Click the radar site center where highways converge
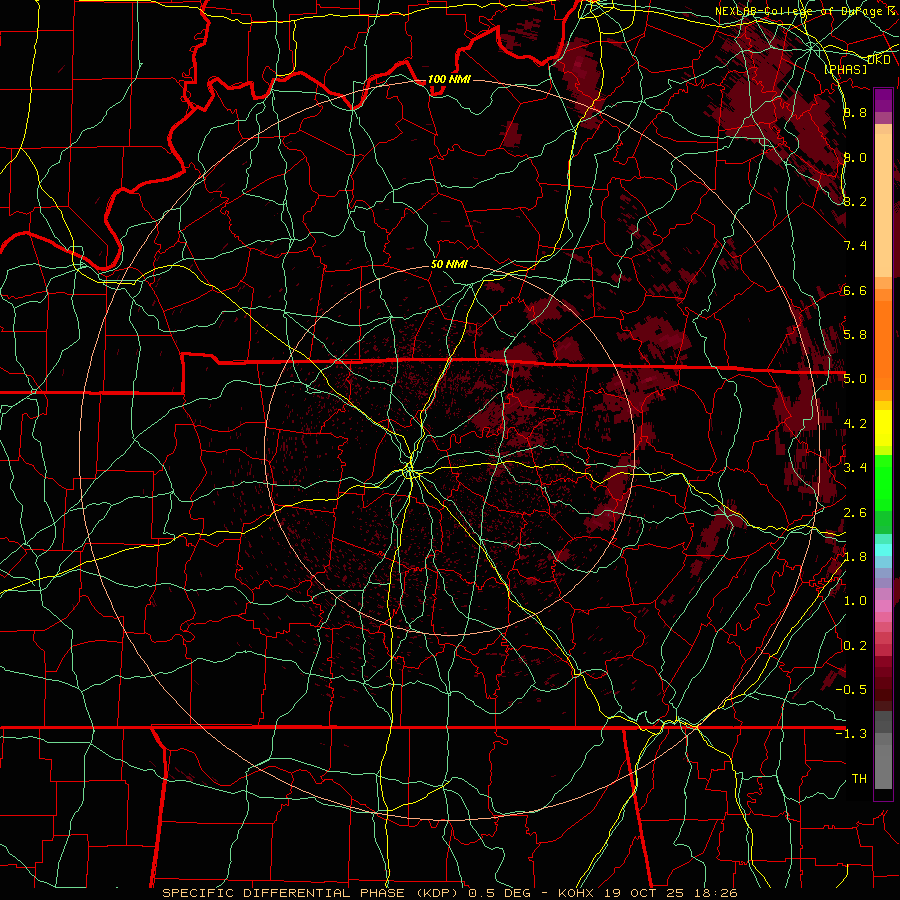Viewport: 900px width, 900px height. [x=410, y=472]
